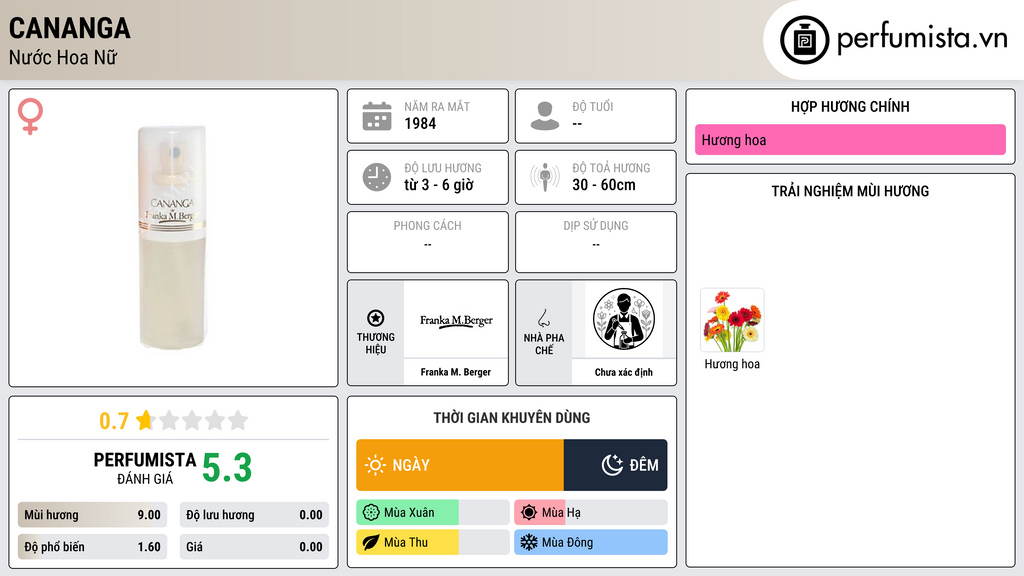The image size is (1024, 576).
Task: Click the Phong cách style card
Action: tap(428, 242)
